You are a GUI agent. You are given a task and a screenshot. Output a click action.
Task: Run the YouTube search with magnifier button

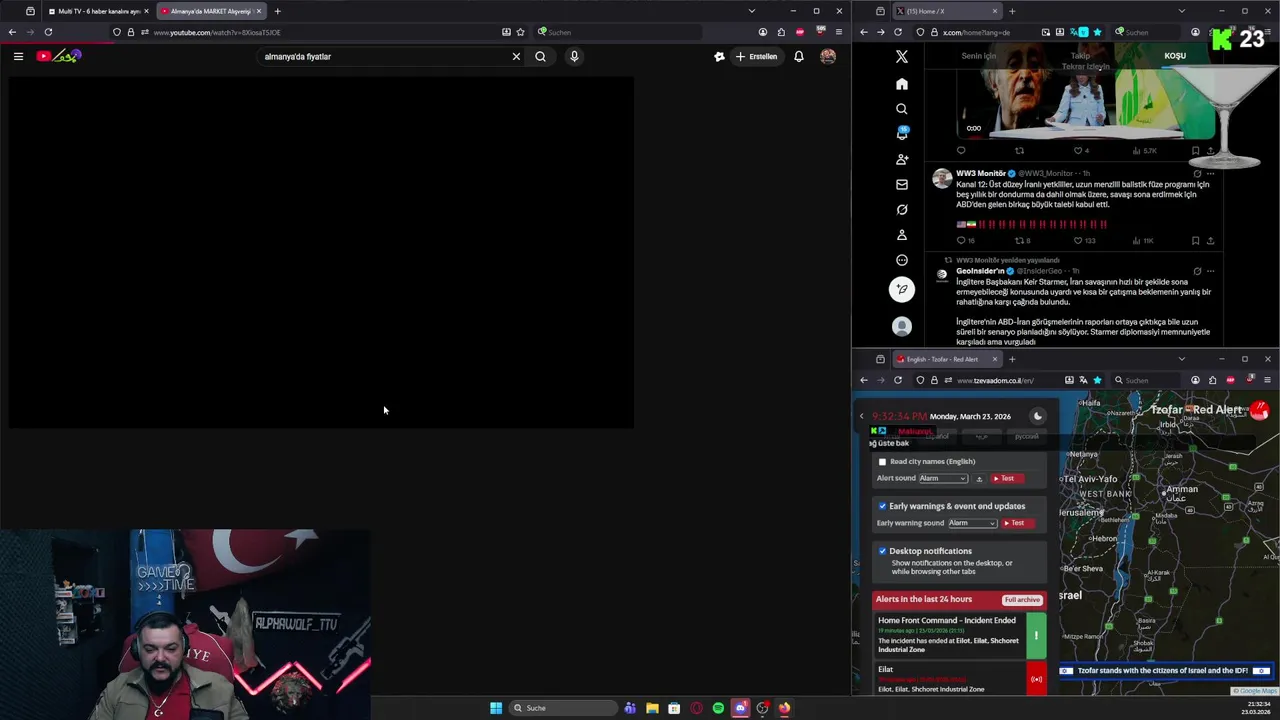click(x=540, y=57)
